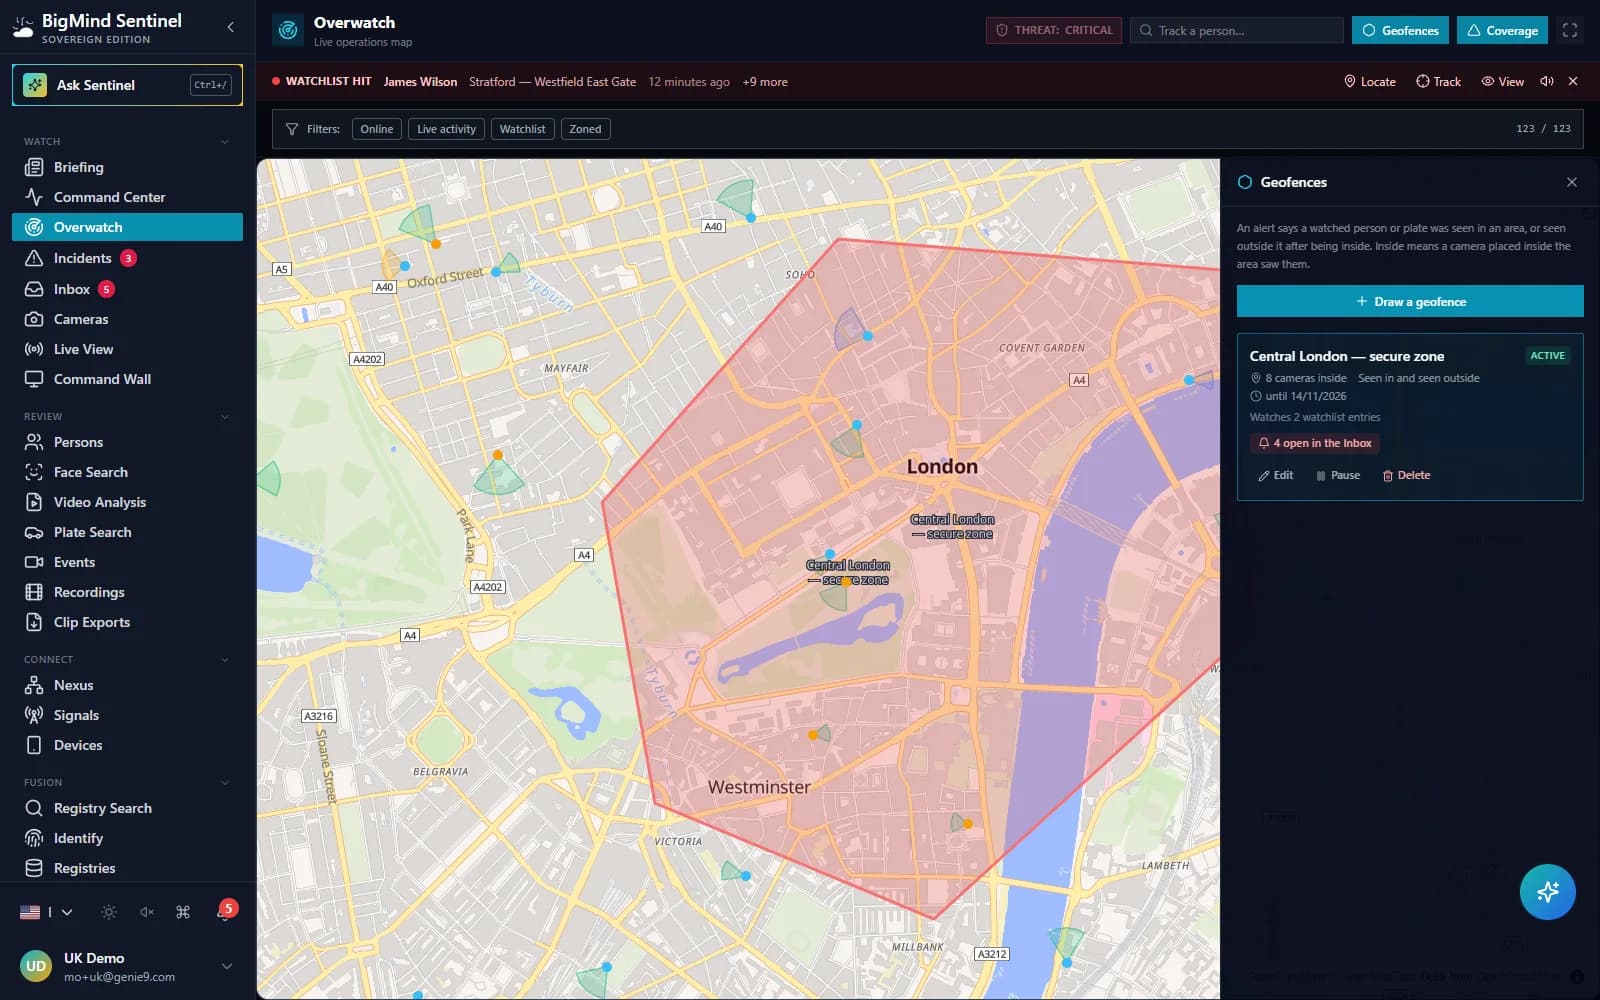This screenshot has height=1000, width=1600.
Task: Toggle sound mute in sidebar footer
Action: 146,912
